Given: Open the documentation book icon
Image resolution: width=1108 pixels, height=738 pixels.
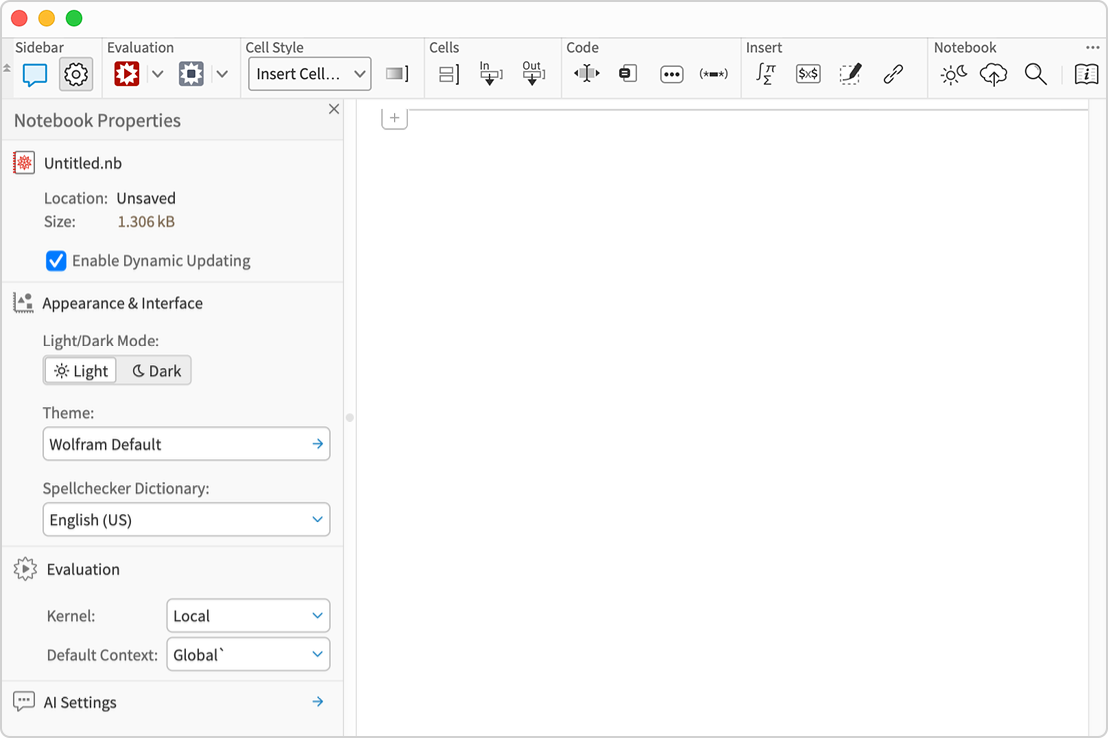Looking at the screenshot, I should [x=1086, y=74].
